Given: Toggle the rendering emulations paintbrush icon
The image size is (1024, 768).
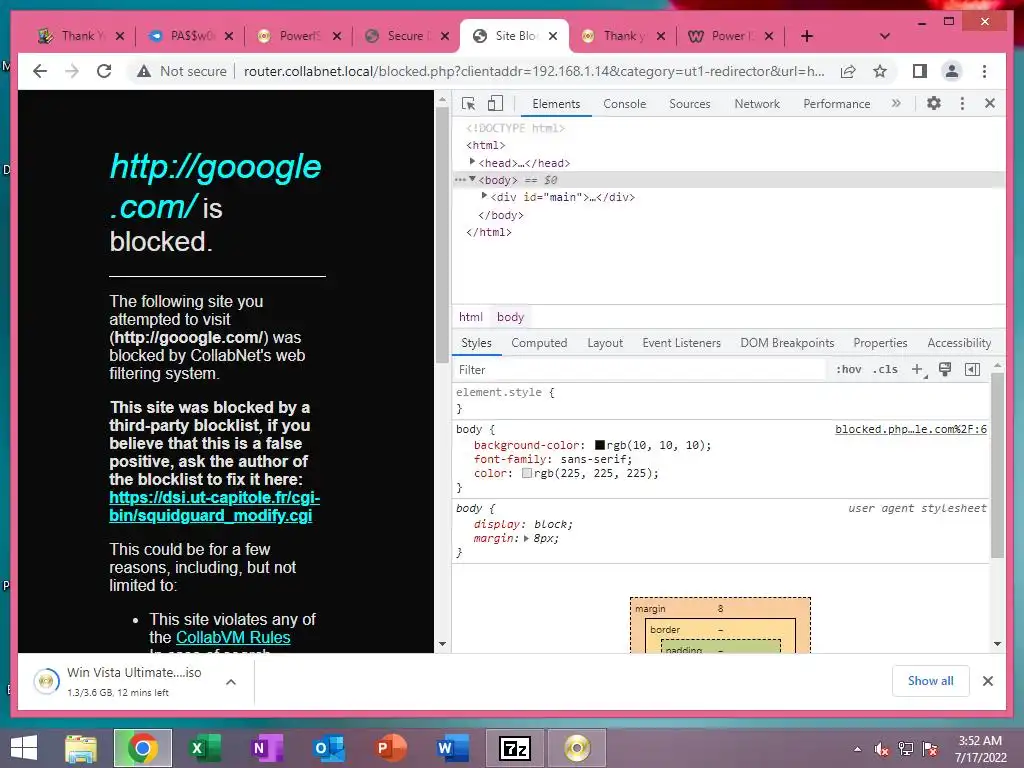Looking at the screenshot, I should [944, 370].
